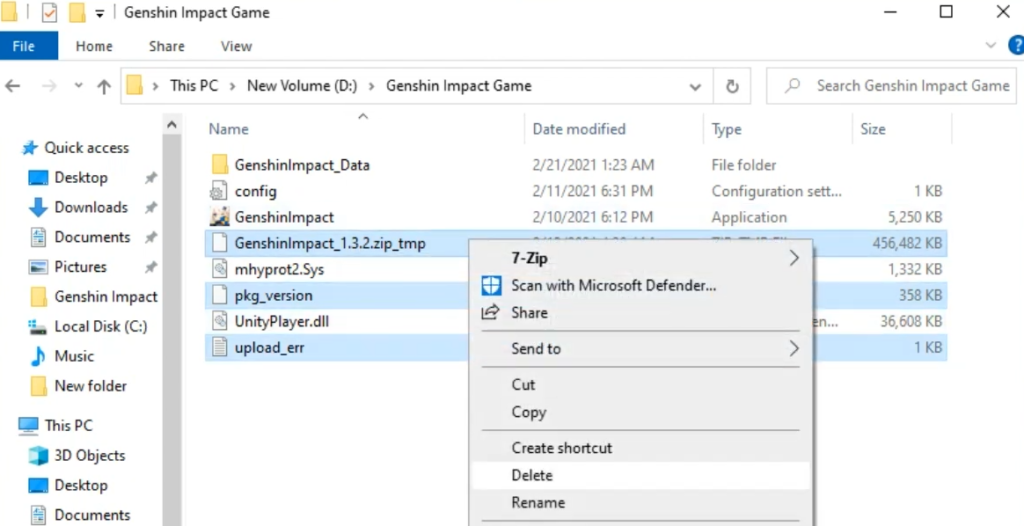Open pinned Documents under Quick access

pos(92,237)
